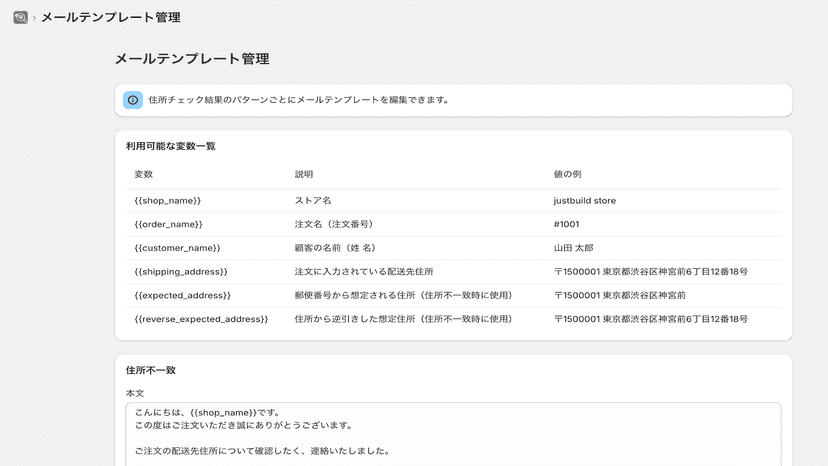This screenshot has height=466, width=828.
Task: Click the breadcrumb title メールテンプレート管理
Action: coord(111,17)
